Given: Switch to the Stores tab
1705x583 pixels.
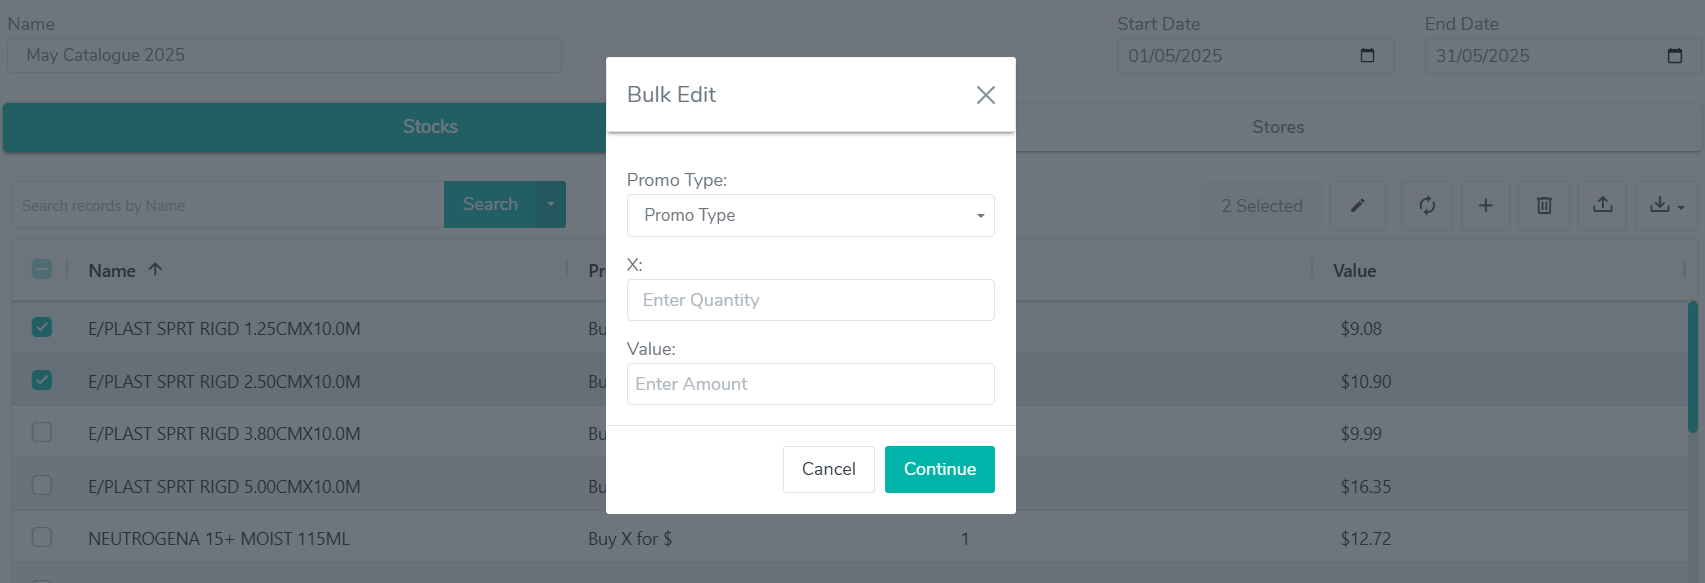Looking at the screenshot, I should [x=1278, y=127].
